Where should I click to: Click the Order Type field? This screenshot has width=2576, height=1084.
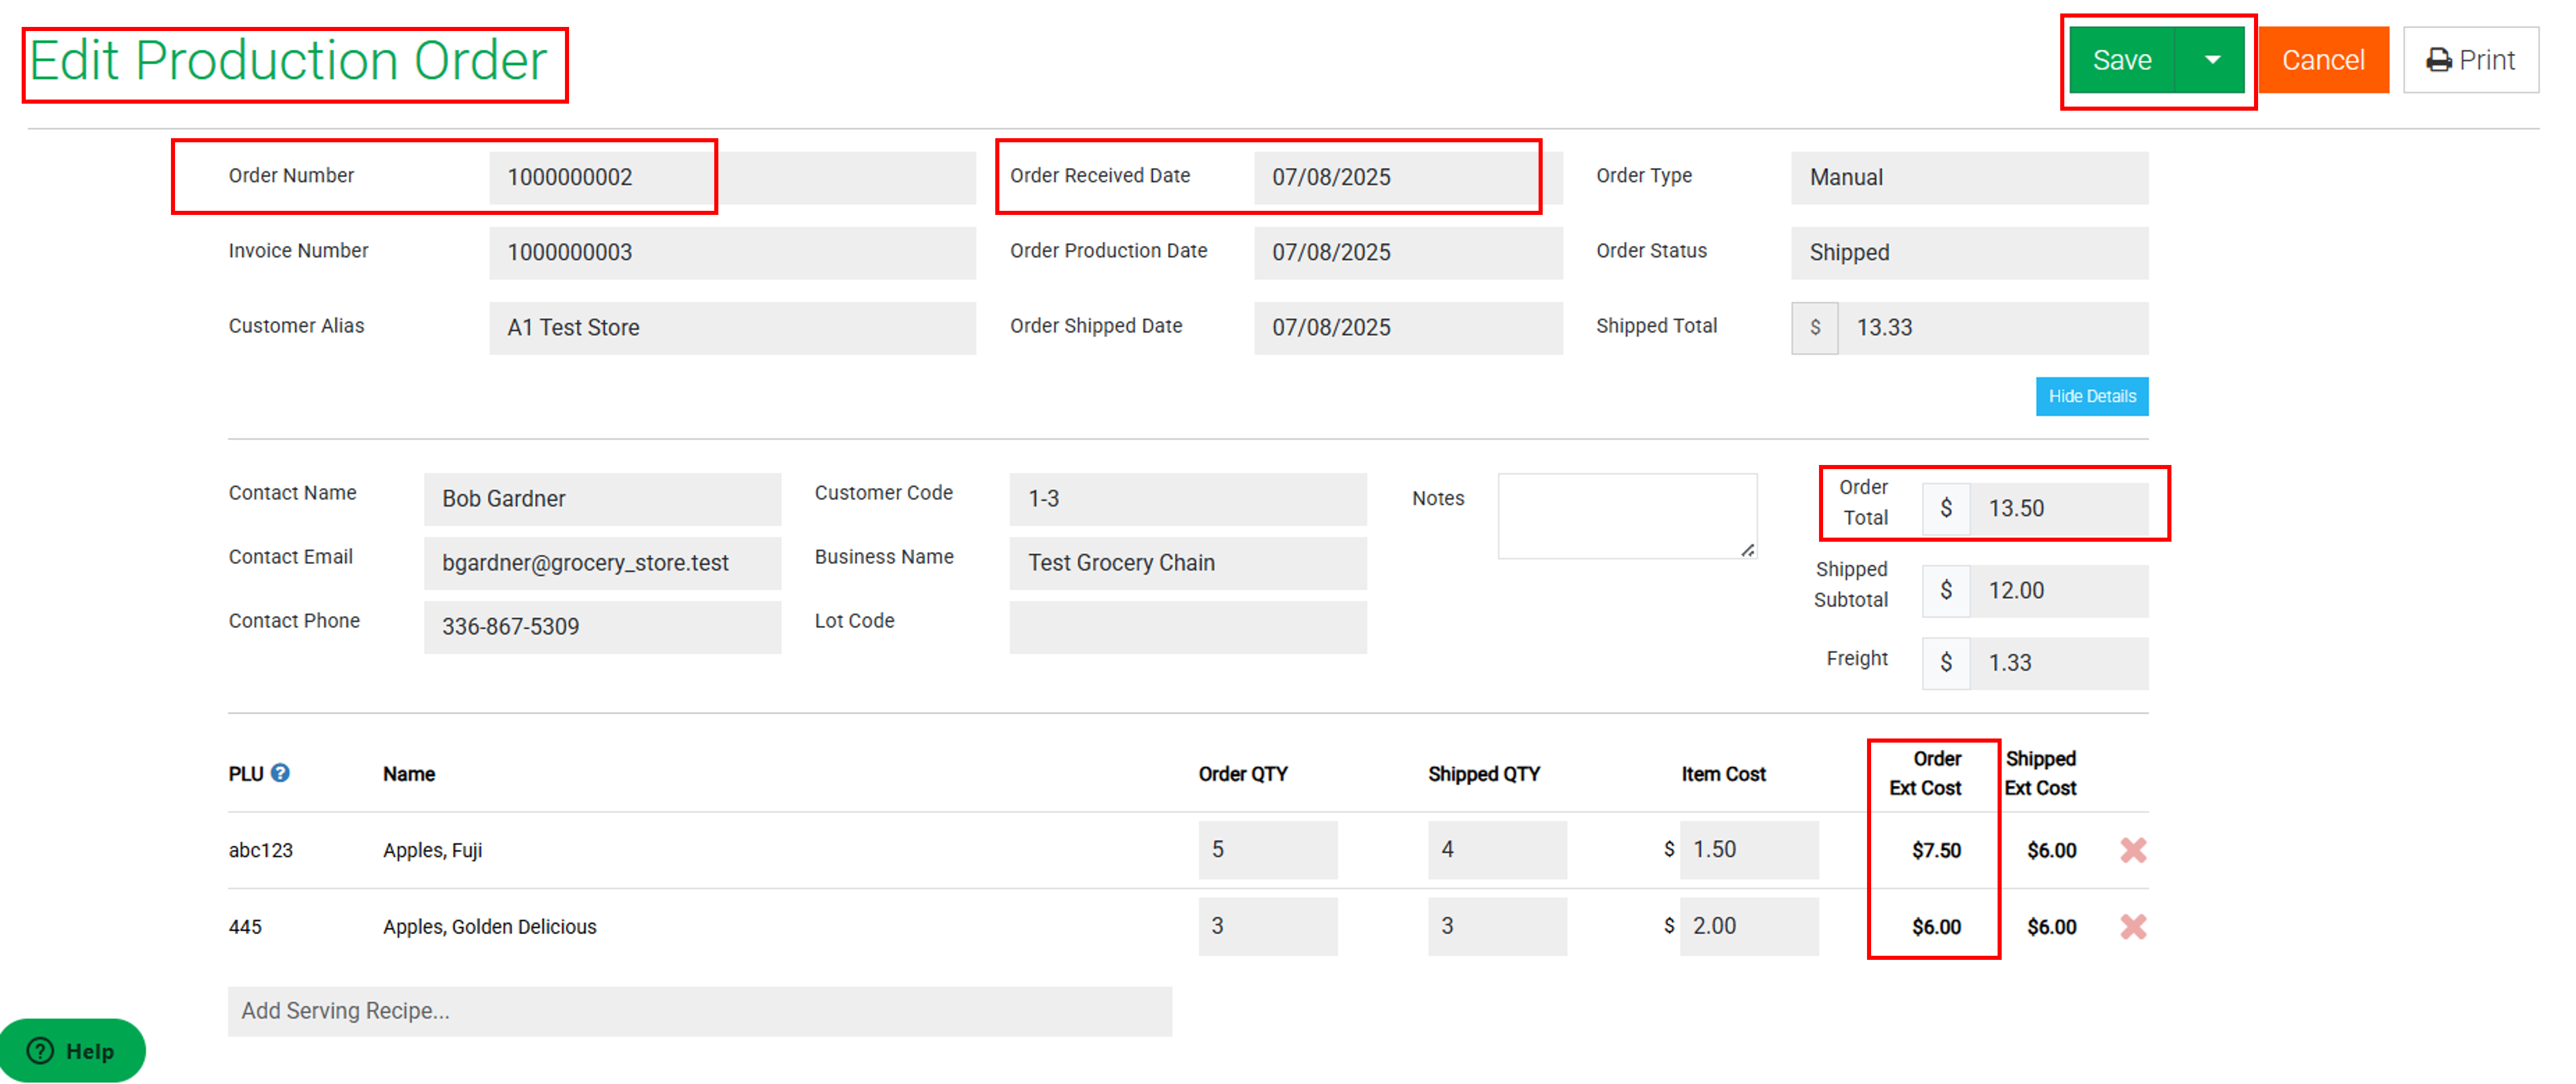pos(1968,178)
